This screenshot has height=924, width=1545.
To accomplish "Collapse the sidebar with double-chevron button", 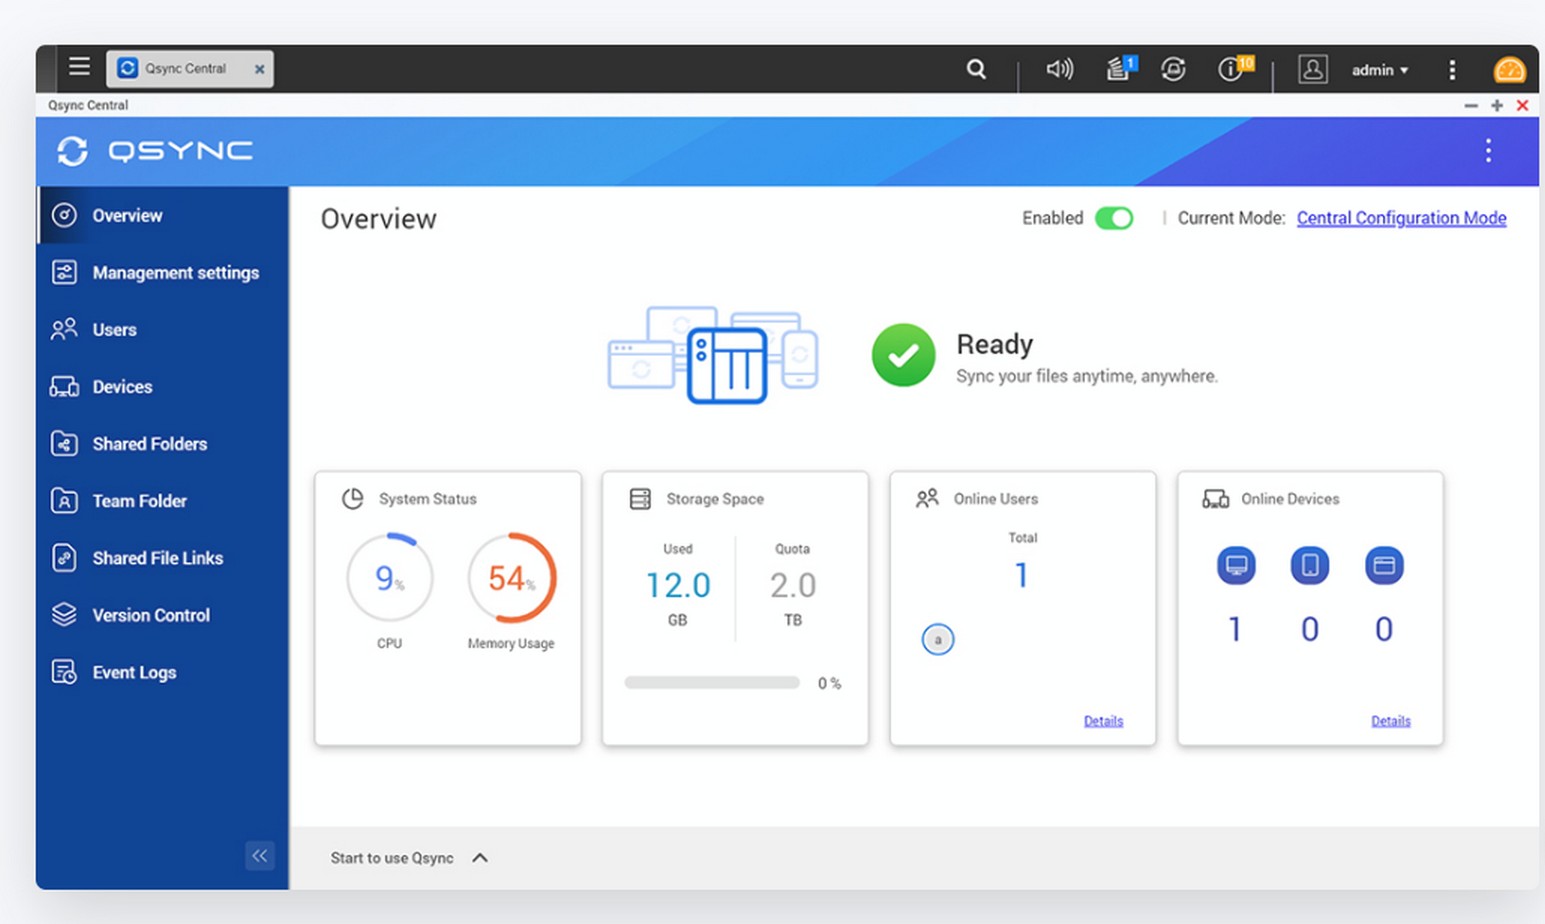I will 260,855.
